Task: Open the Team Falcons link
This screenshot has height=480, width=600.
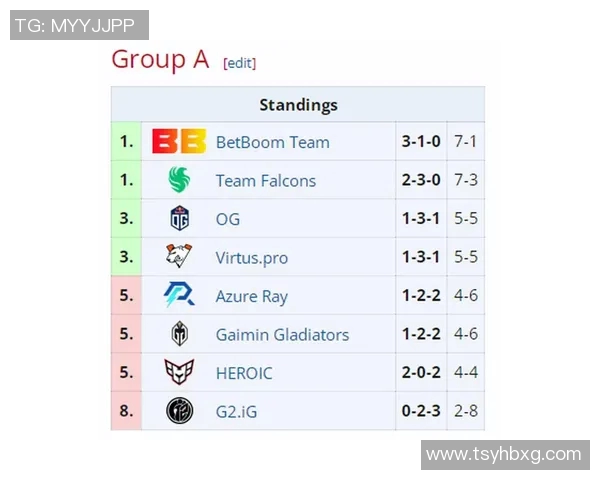Action: pyautogui.click(x=265, y=181)
